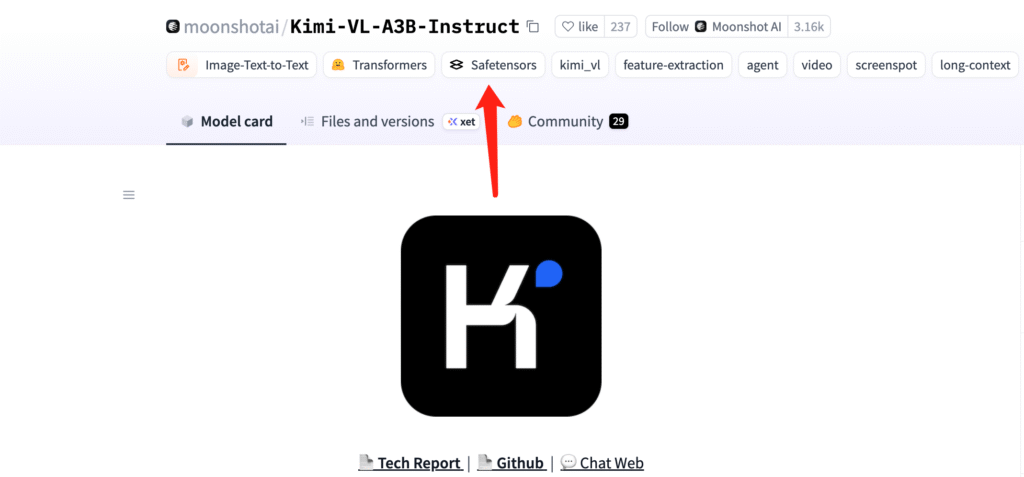Open the list of 237 likes

coord(620,27)
